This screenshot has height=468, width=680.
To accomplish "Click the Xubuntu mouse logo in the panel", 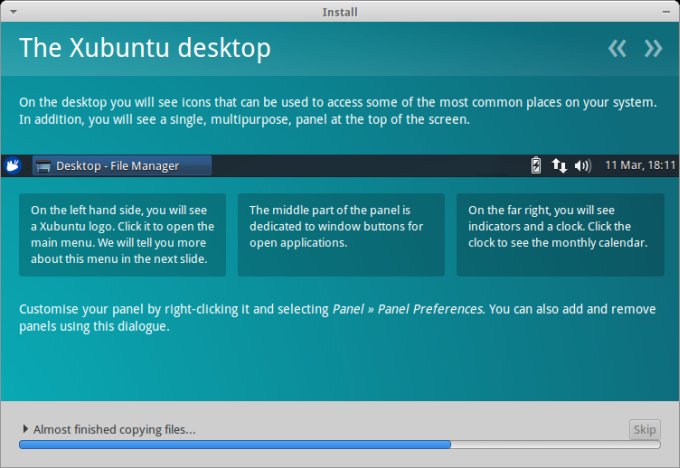I will [13, 165].
